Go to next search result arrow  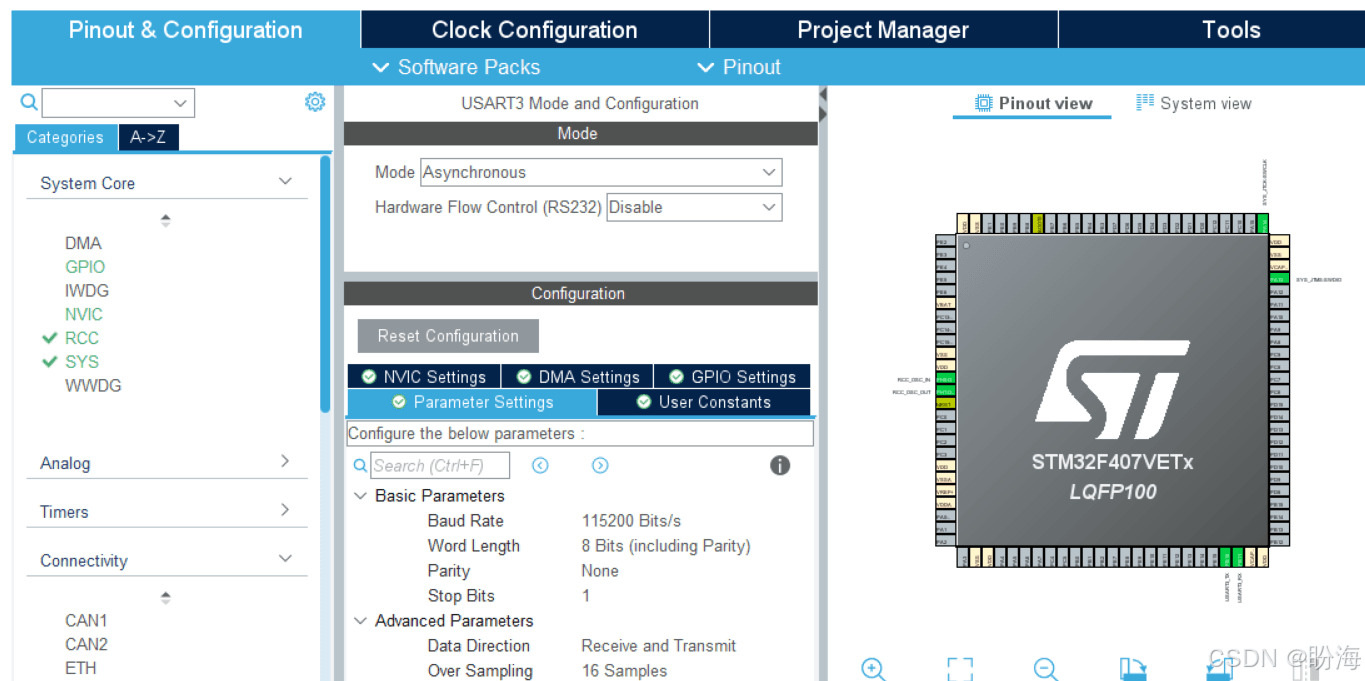click(x=600, y=465)
